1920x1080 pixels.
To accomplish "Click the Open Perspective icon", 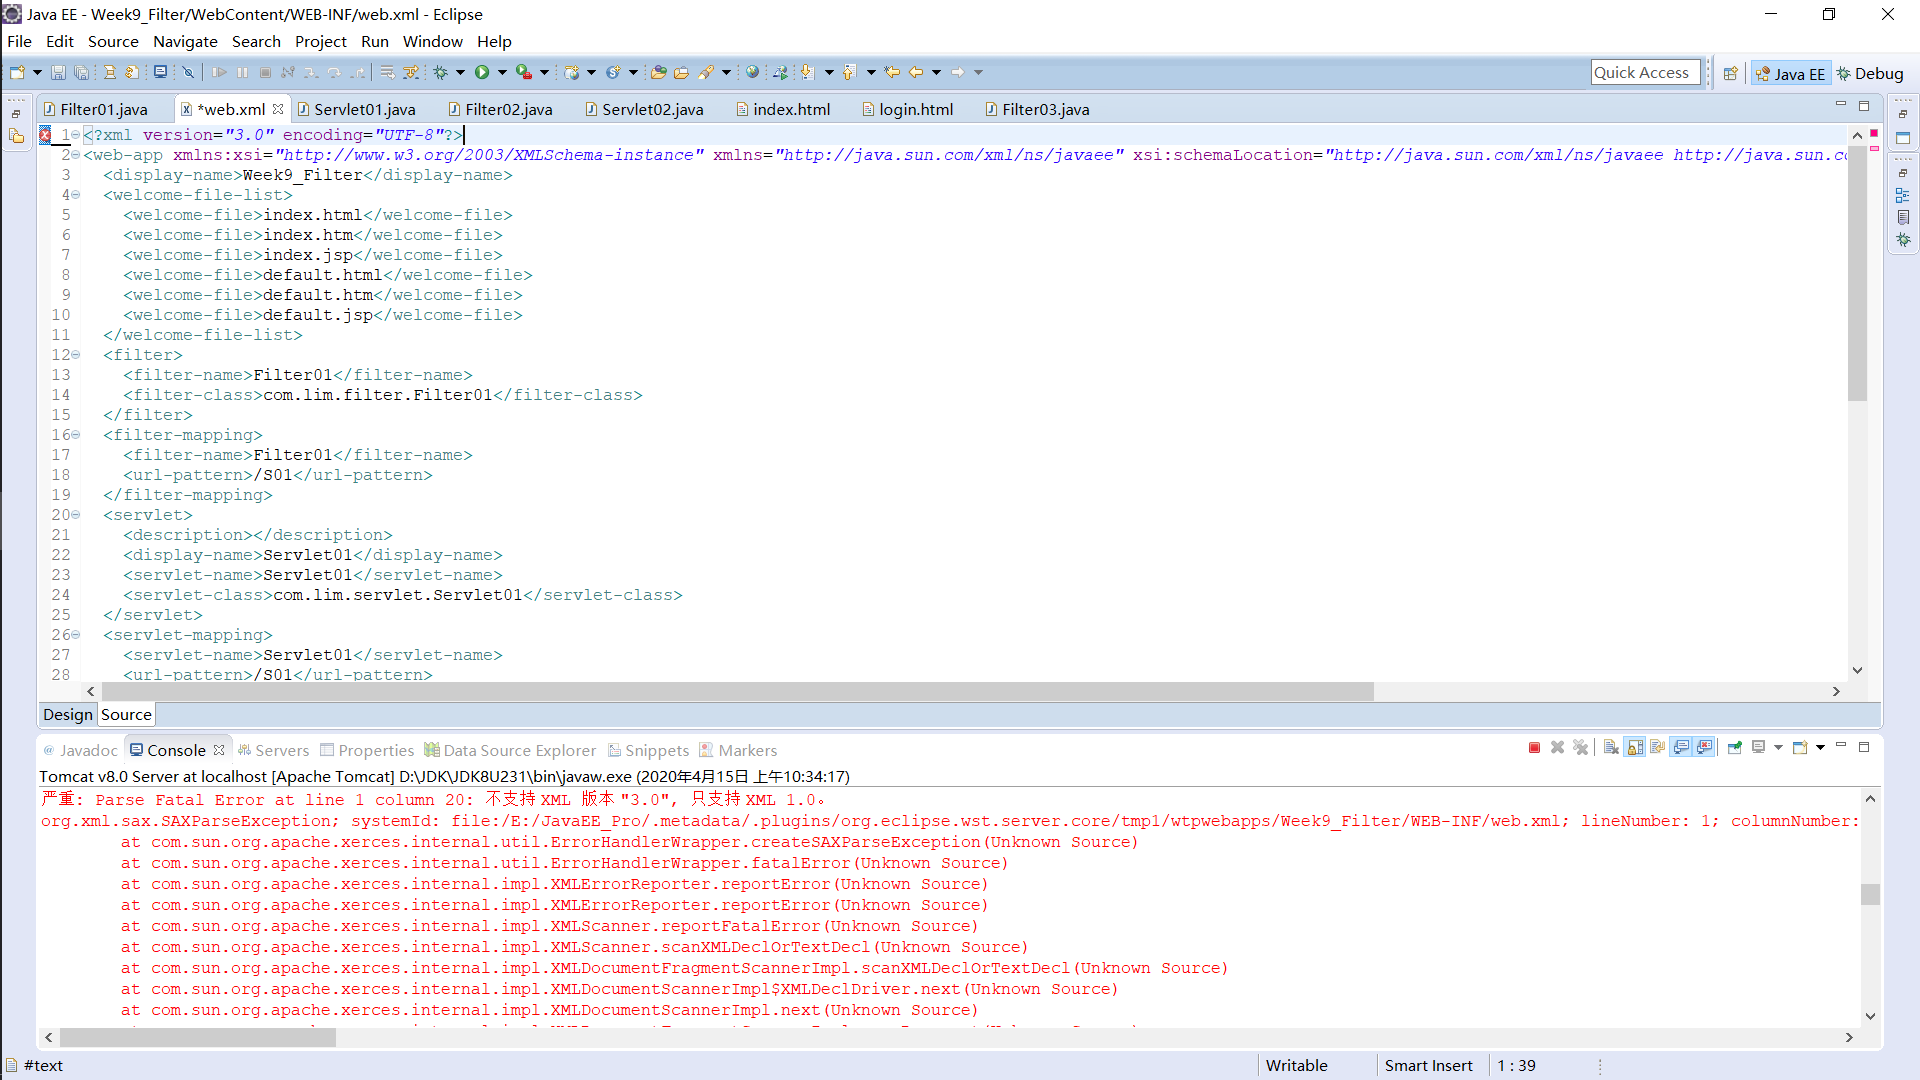I will click(1731, 73).
